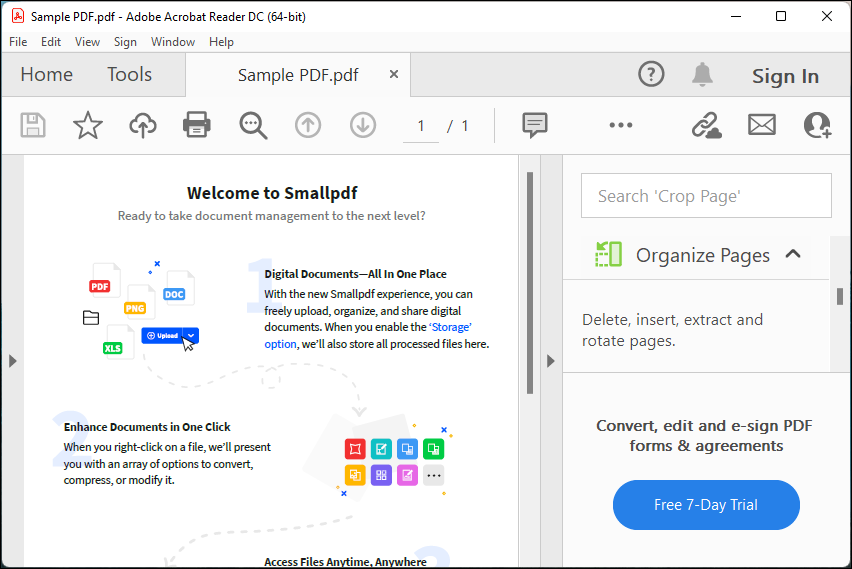Open the find text magnifier icon
The height and width of the screenshot is (569, 852).
253,126
